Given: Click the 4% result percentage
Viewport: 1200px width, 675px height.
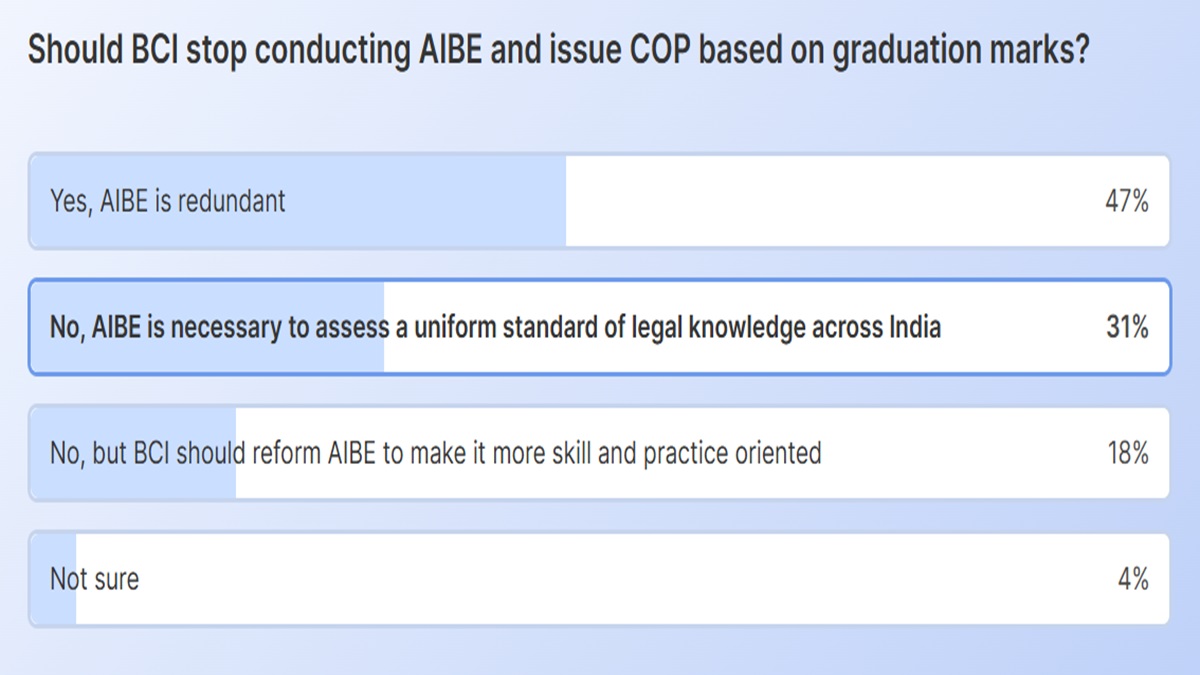Looking at the screenshot, I should (1133, 578).
